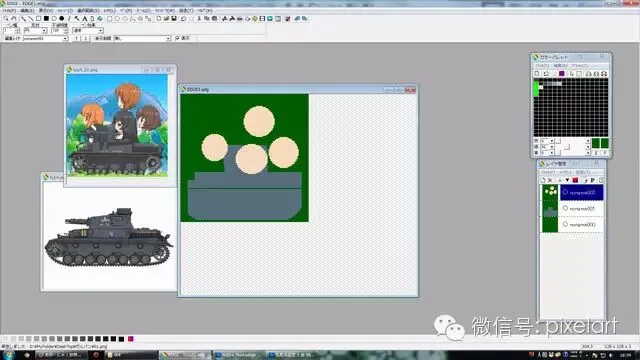The image size is (640, 360).
Task: Open the first menu in layer window
Action: (547, 172)
